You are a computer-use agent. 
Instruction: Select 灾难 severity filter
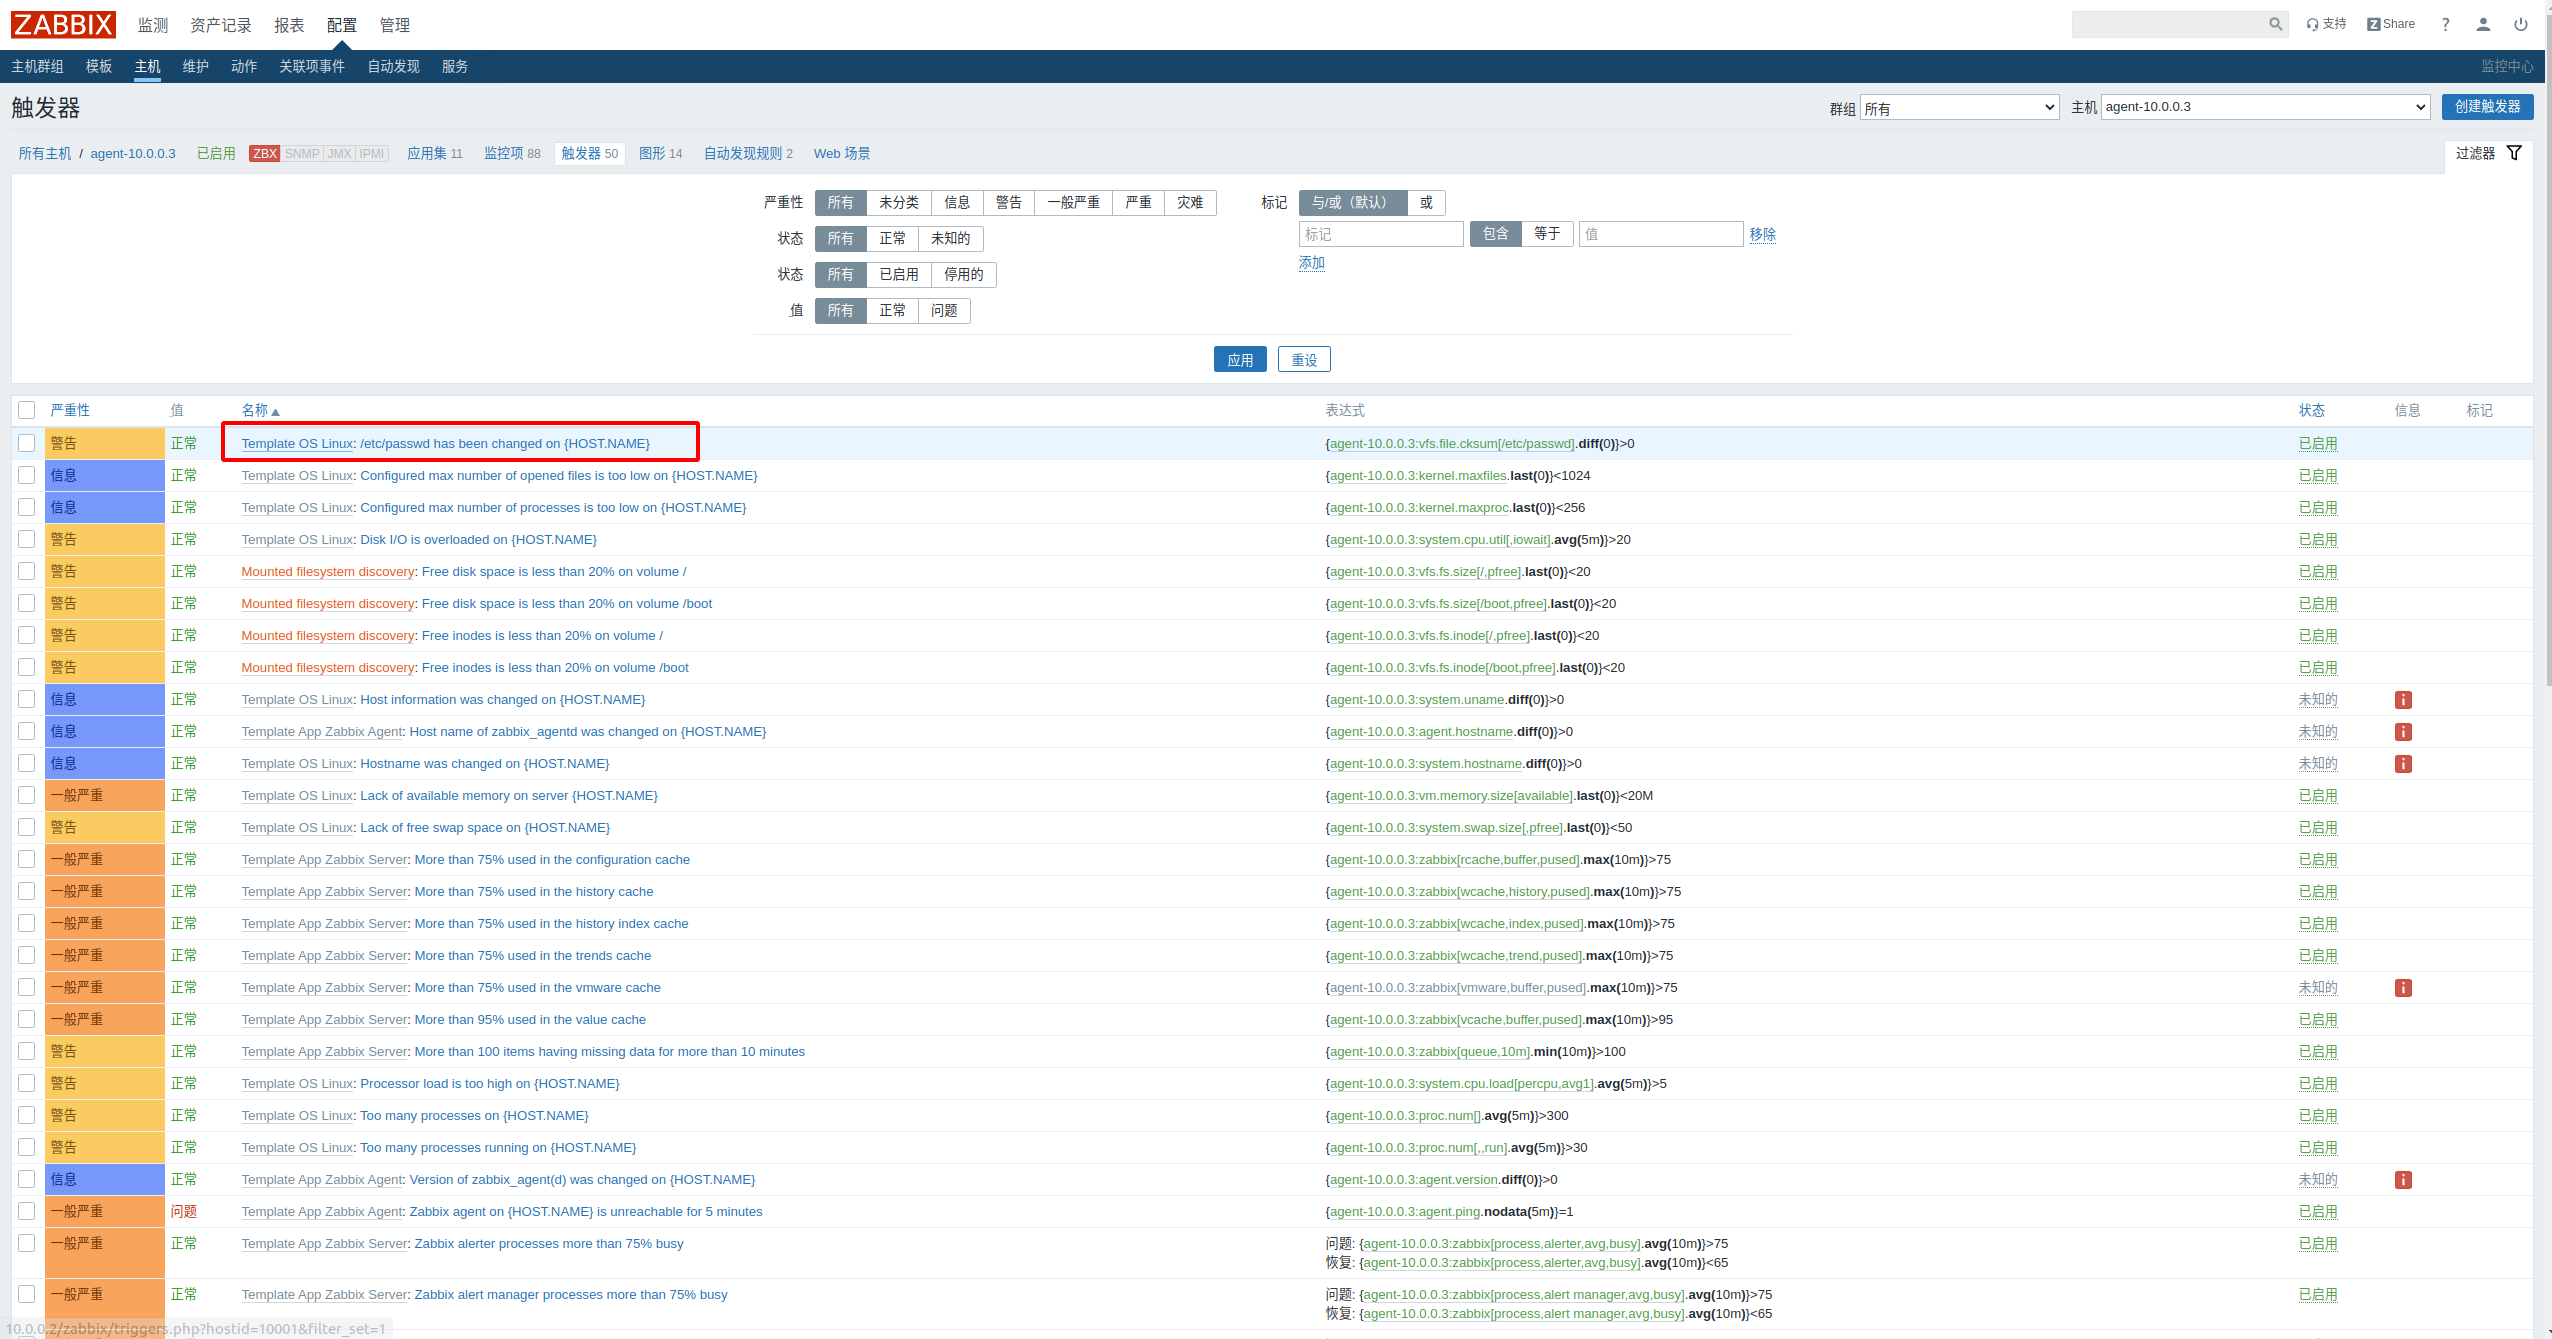(1189, 202)
